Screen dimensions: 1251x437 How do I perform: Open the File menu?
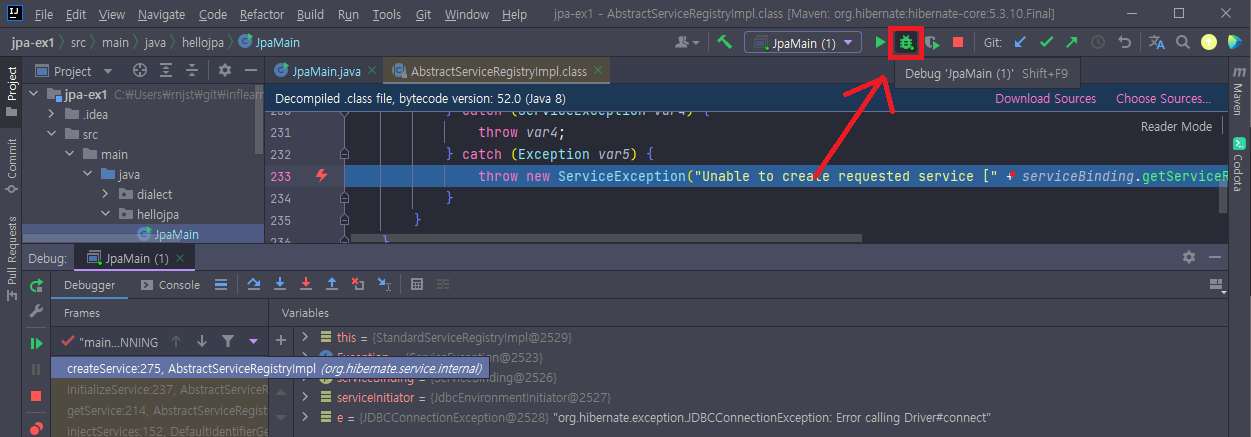[43, 15]
